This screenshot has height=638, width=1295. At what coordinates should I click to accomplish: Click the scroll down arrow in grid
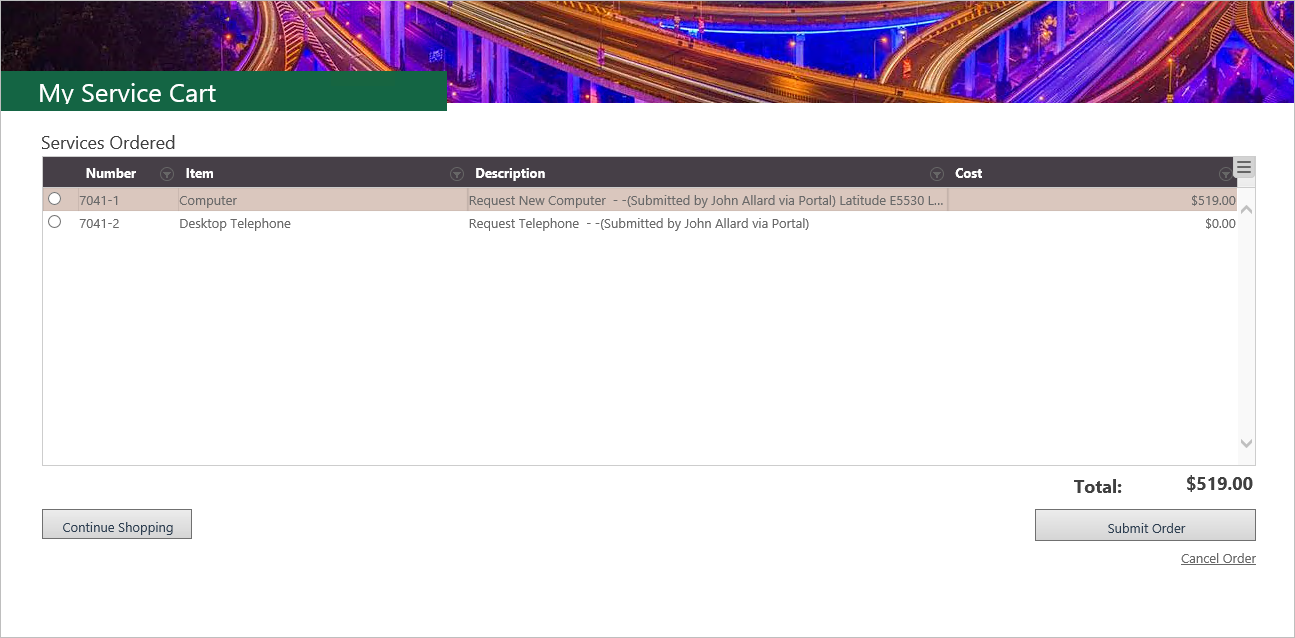pos(1246,443)
